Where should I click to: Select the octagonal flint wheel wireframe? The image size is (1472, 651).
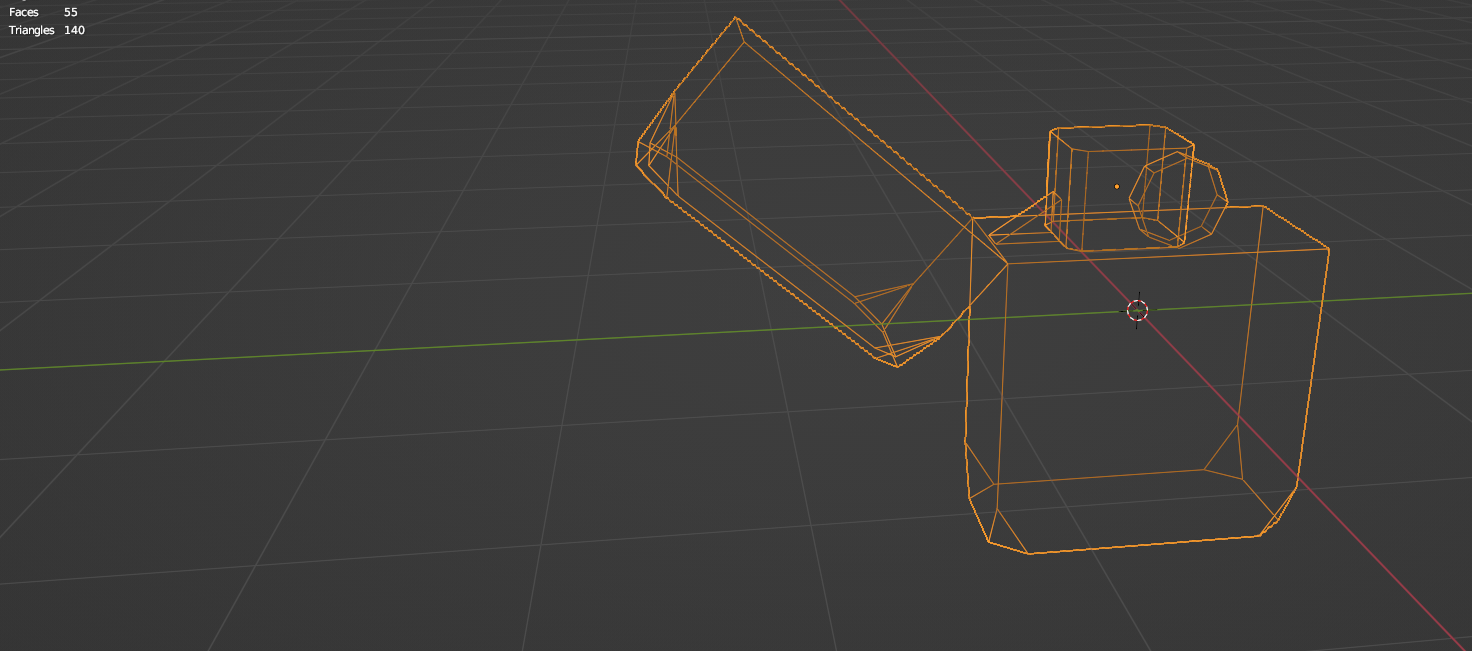[1178, 199]
